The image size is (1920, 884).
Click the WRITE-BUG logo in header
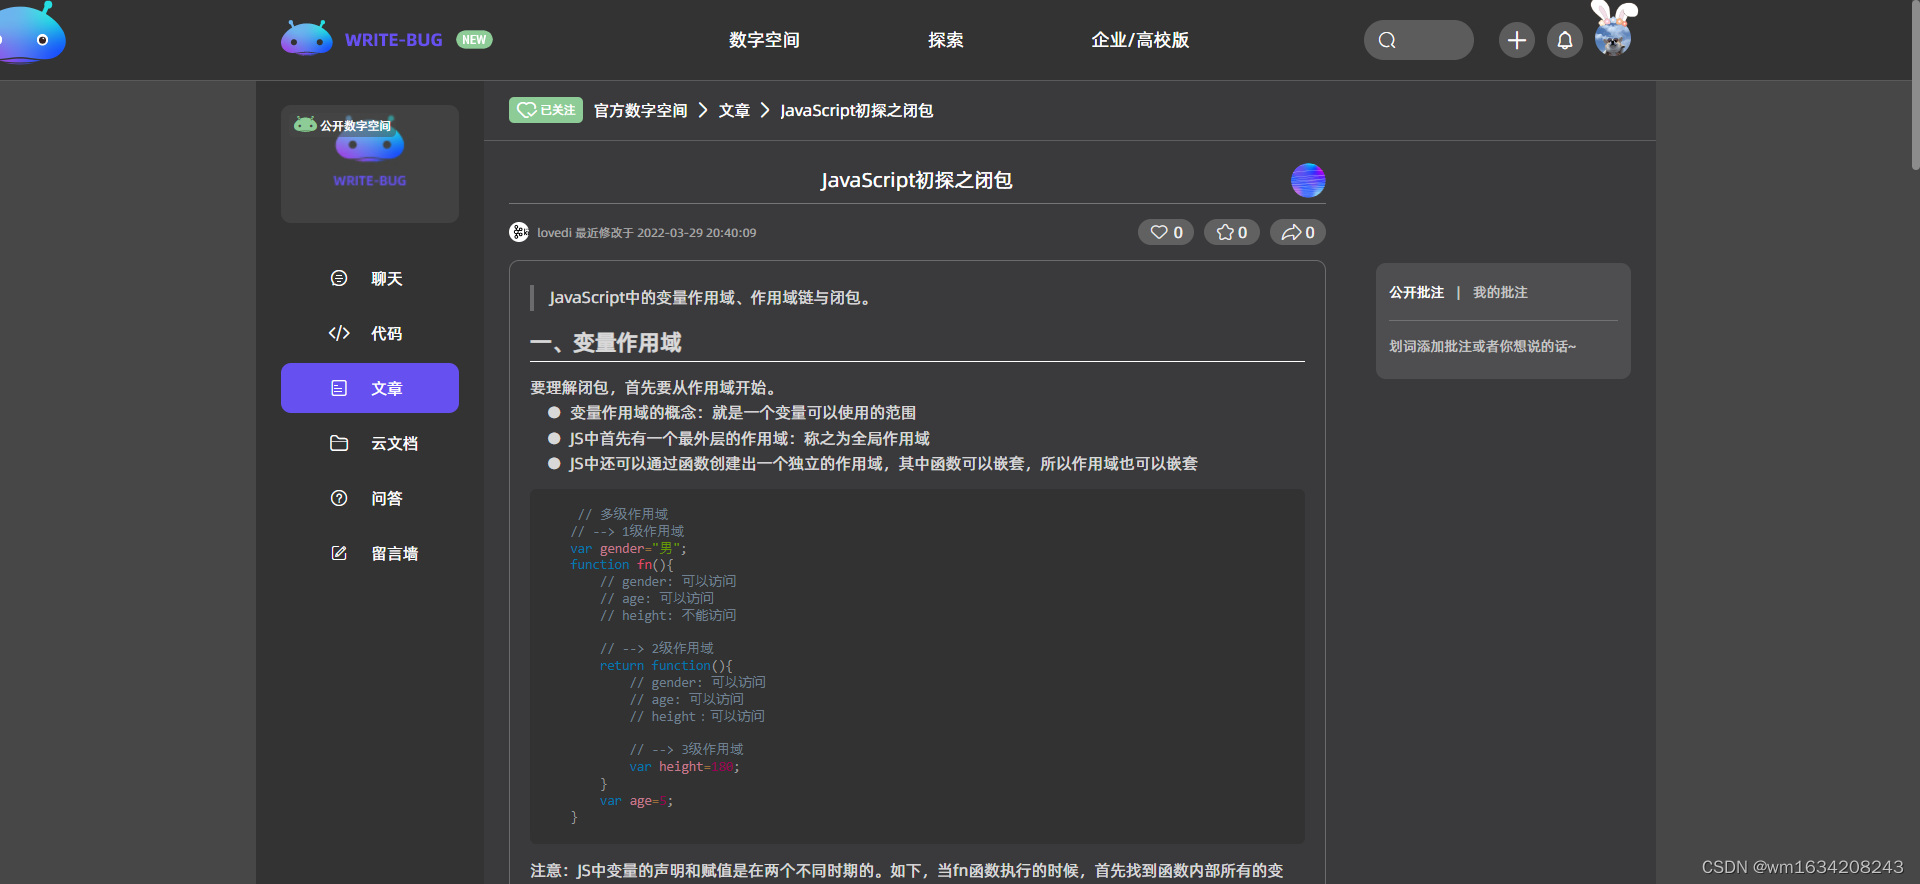pyautogui.click(x=362, y=39)
